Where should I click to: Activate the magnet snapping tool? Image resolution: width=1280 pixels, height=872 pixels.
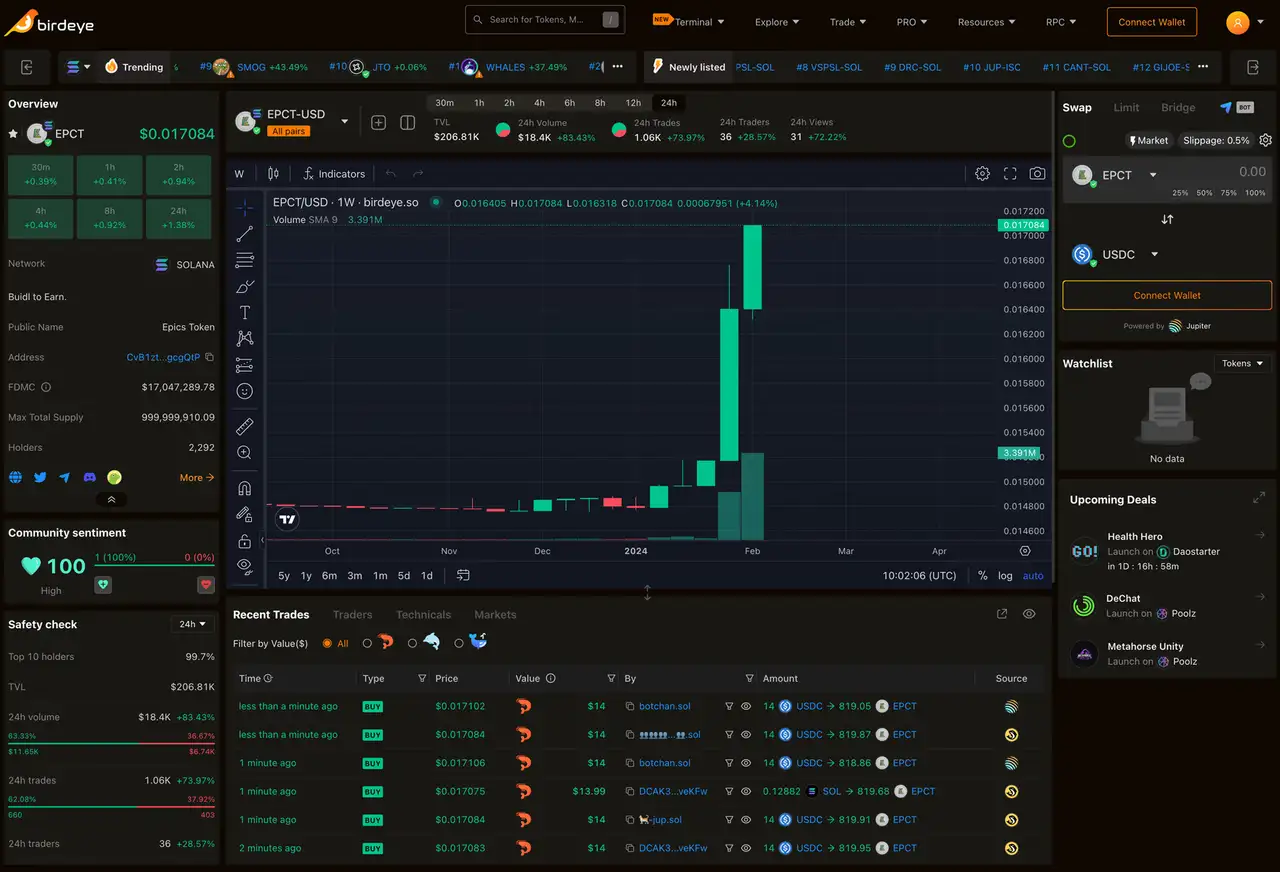(244, 488)
